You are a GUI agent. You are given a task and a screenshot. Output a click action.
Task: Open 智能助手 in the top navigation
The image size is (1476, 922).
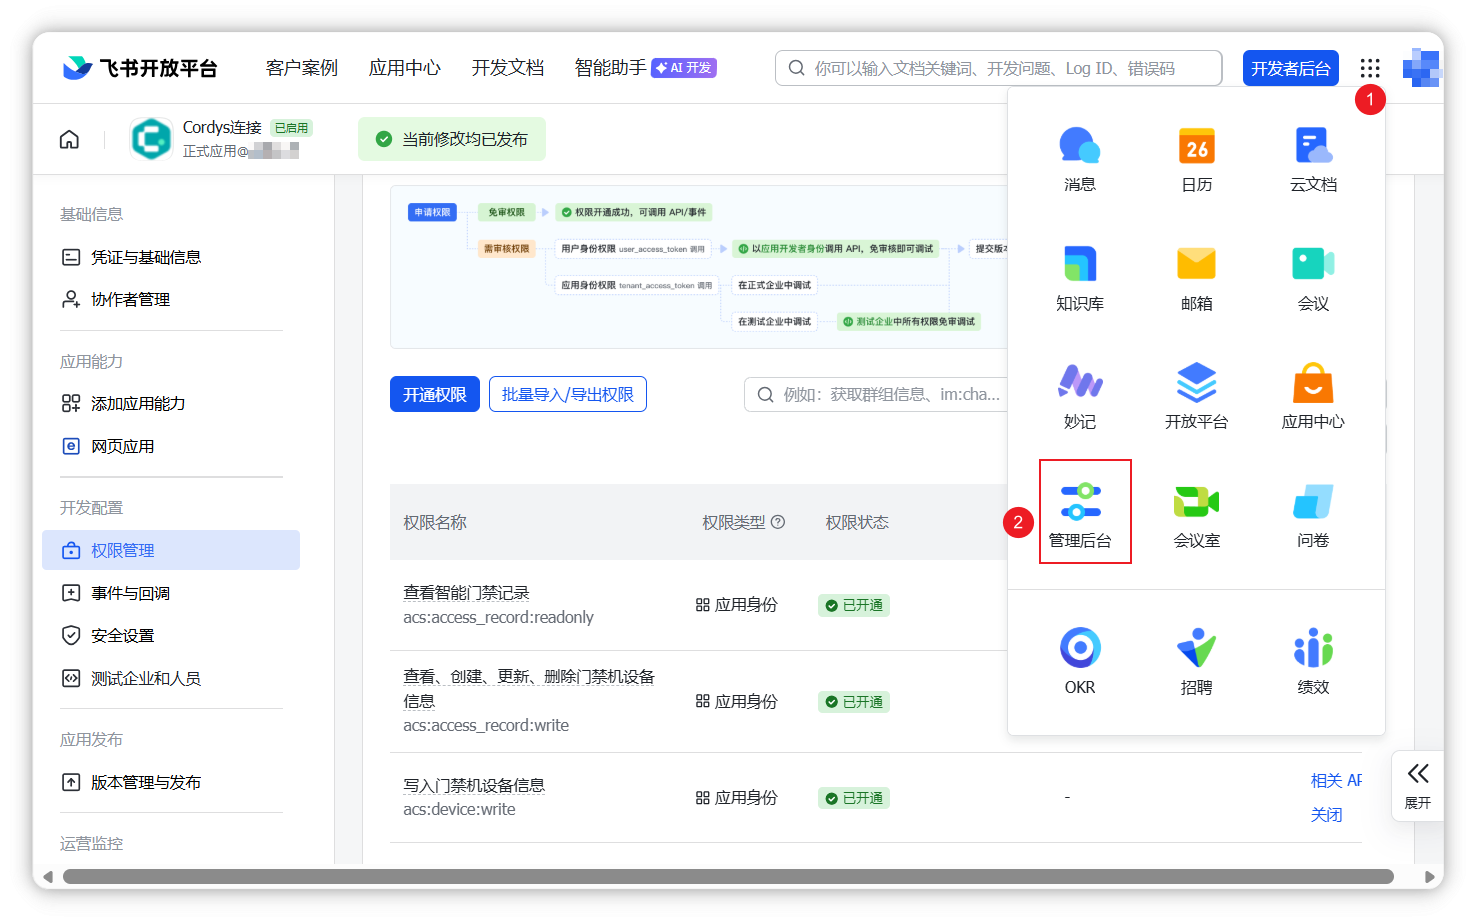[611, 68]
